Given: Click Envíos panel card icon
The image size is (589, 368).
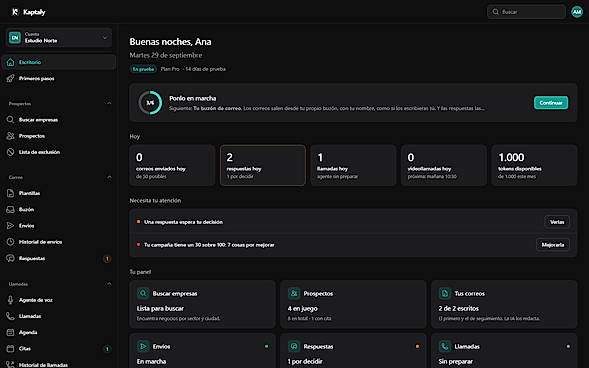Looking at the screenshot, I should click(143, 346).
